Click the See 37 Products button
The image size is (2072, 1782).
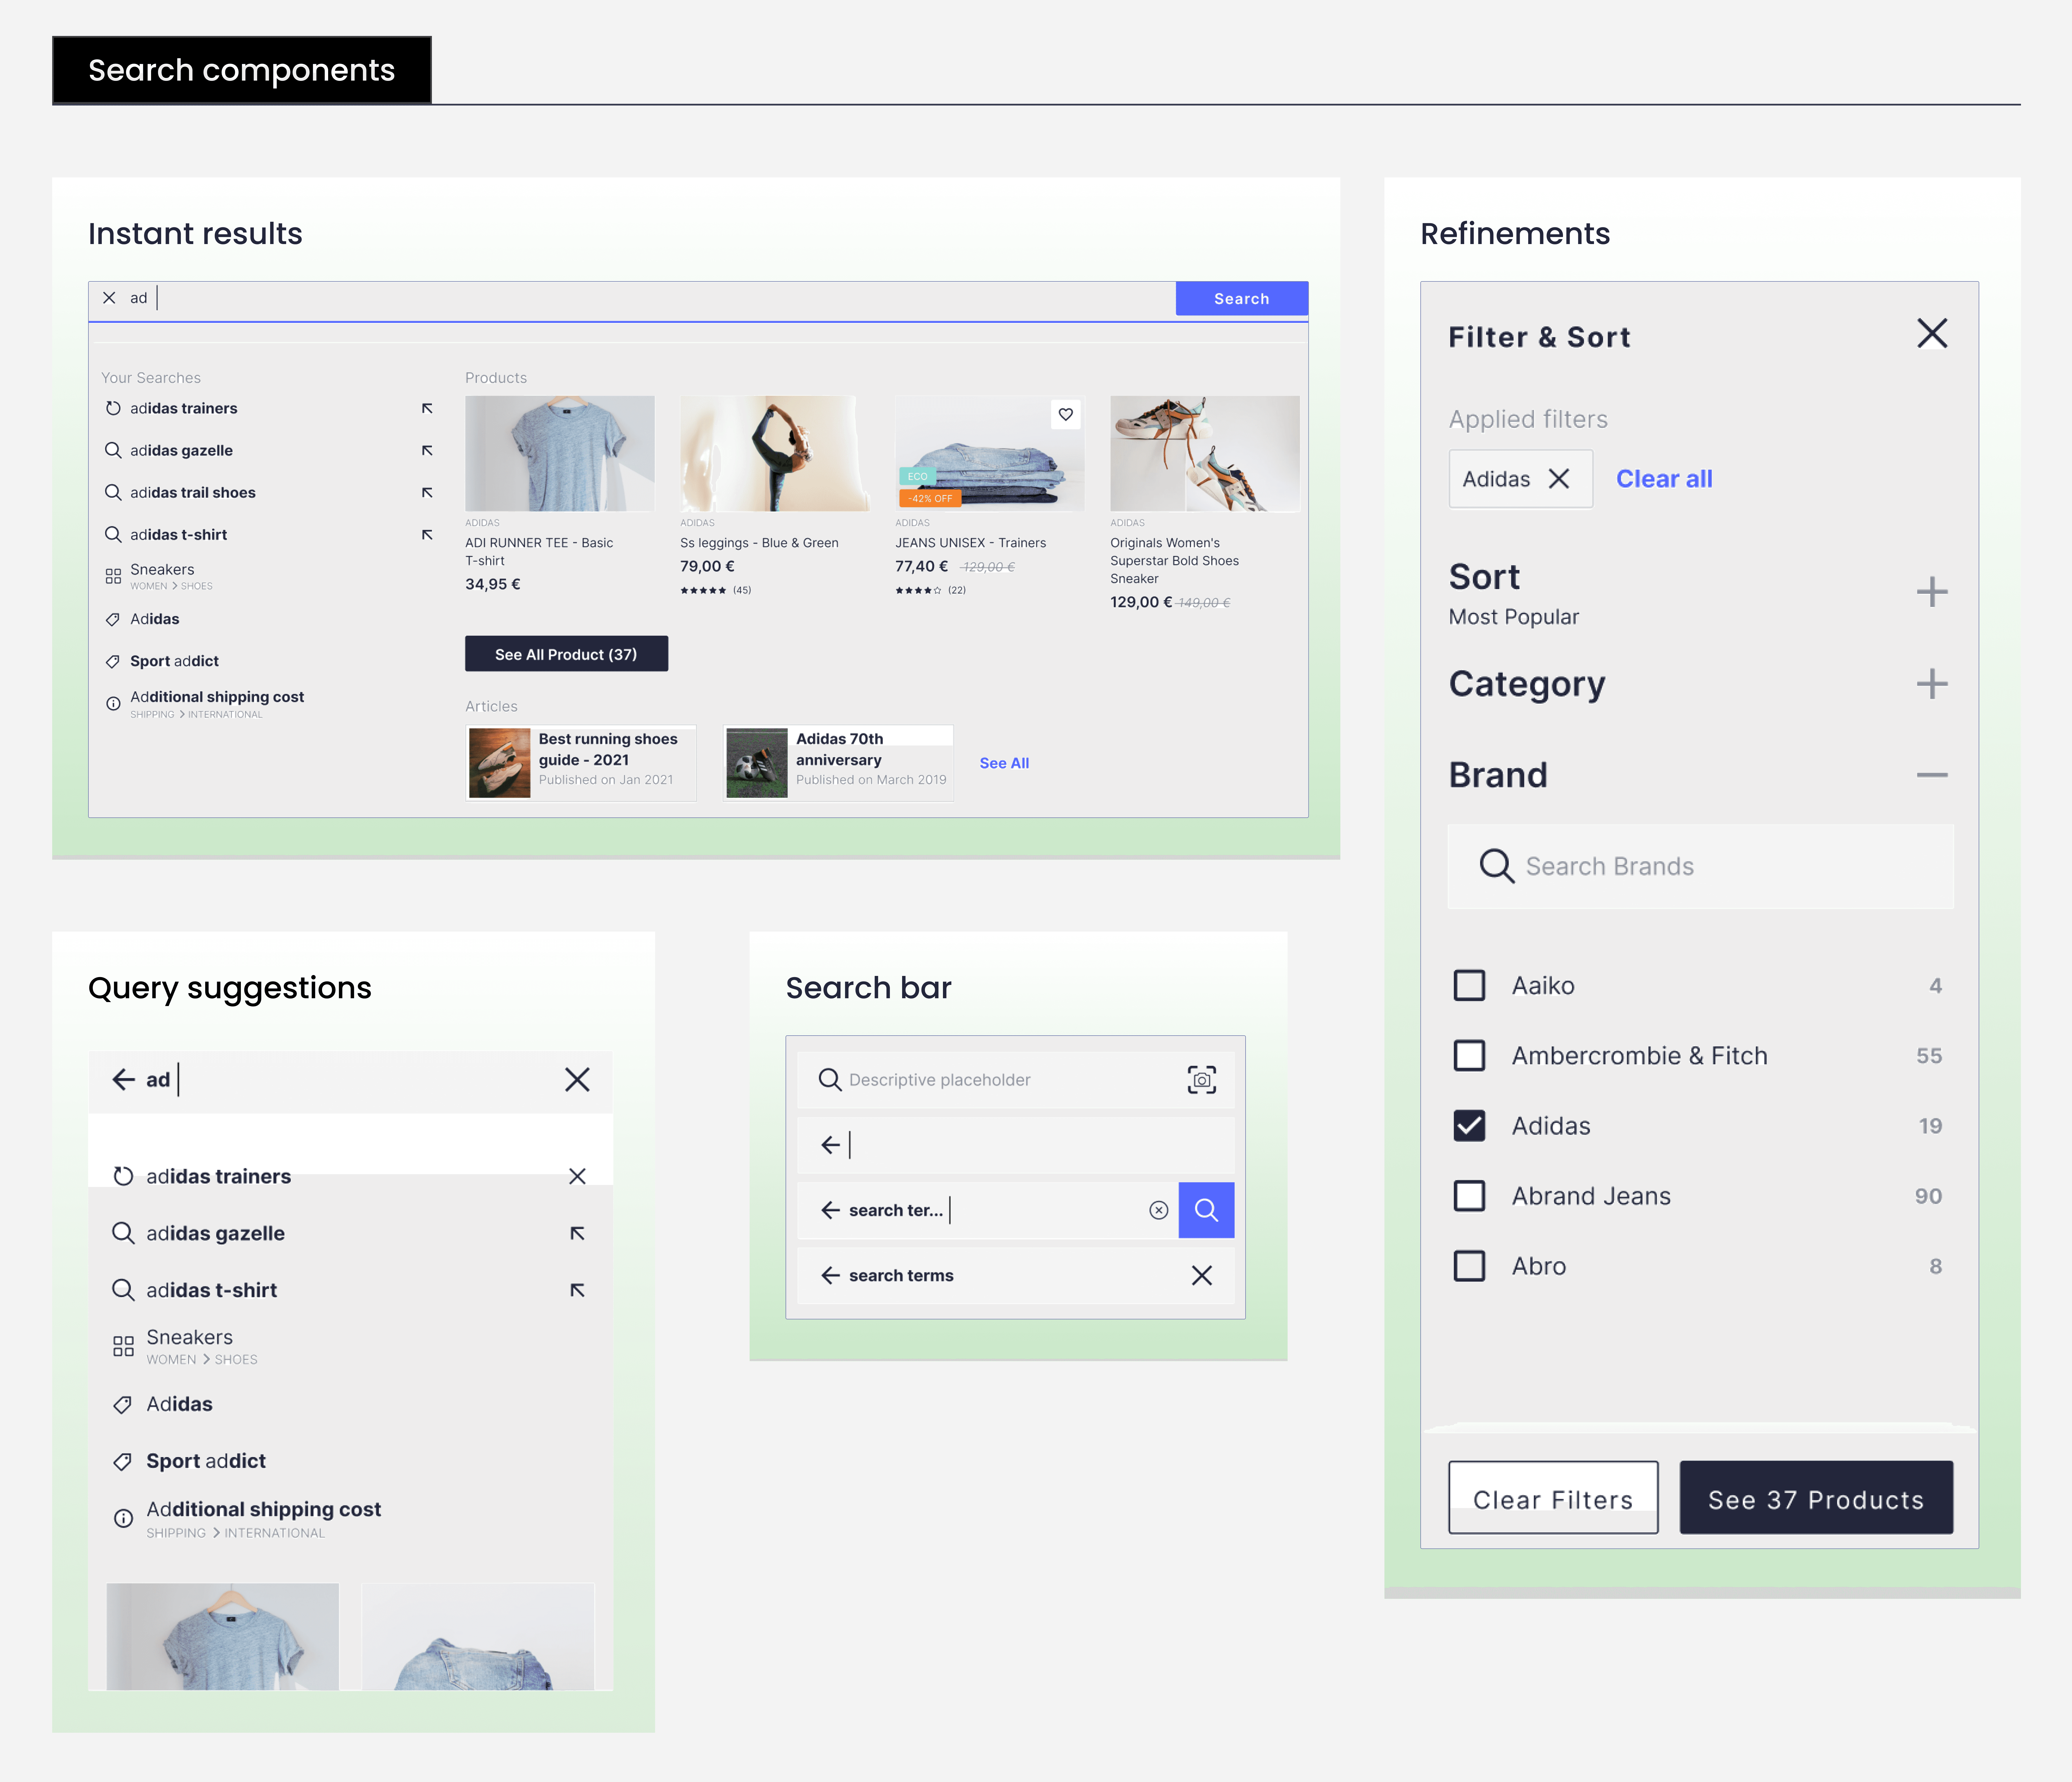tap(1816, 1498)
